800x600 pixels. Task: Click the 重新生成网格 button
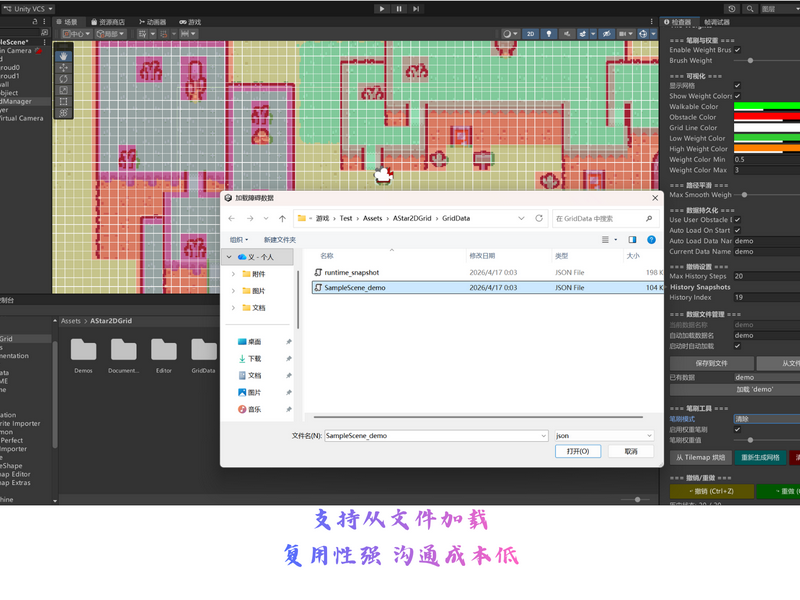760,458
